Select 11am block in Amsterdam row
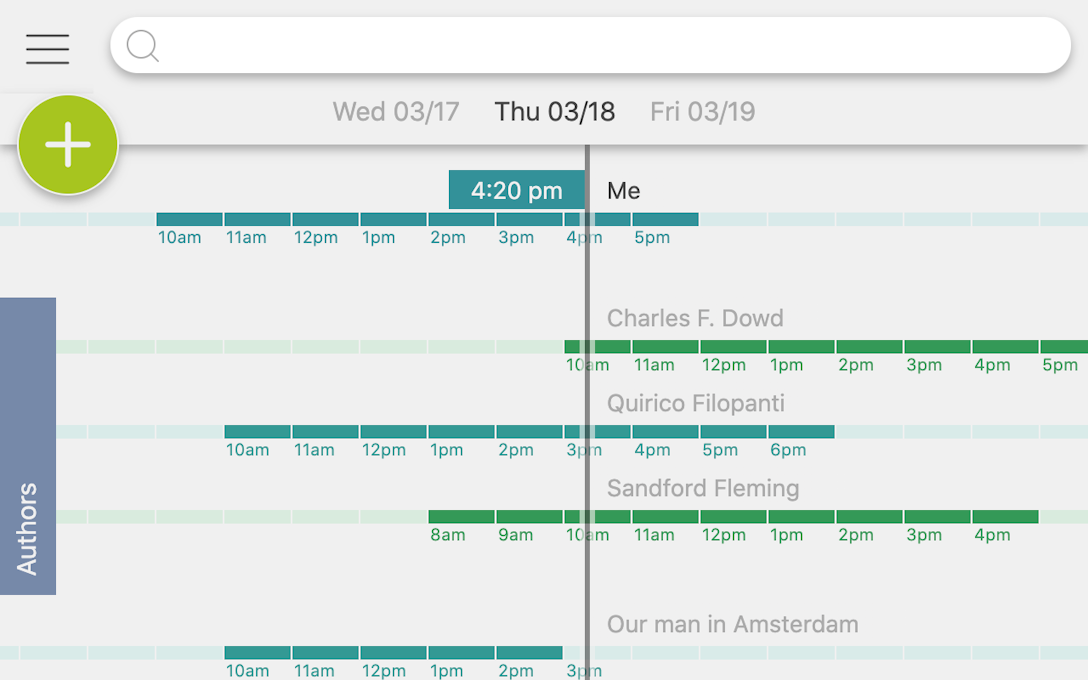The width and height of the screenshot is (1088, 680). [326, 653]
